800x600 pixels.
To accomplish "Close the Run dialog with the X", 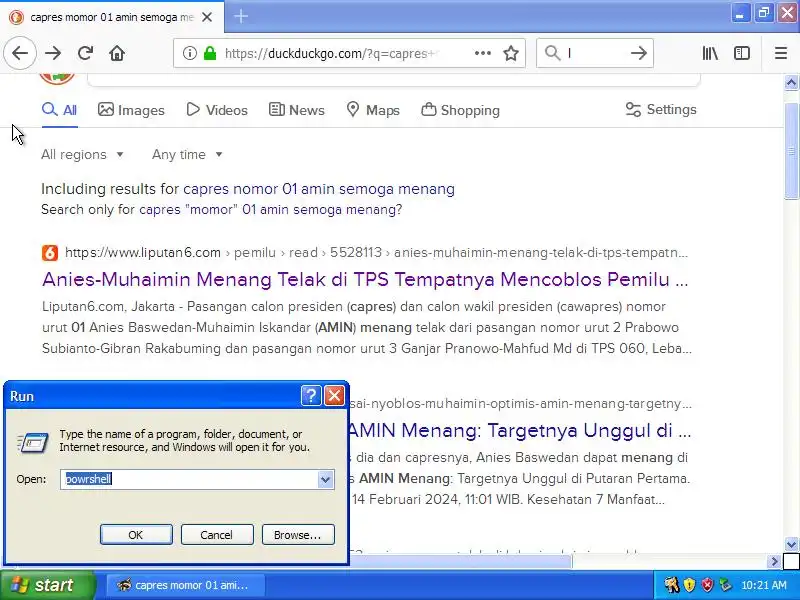I will pos(334,395).
